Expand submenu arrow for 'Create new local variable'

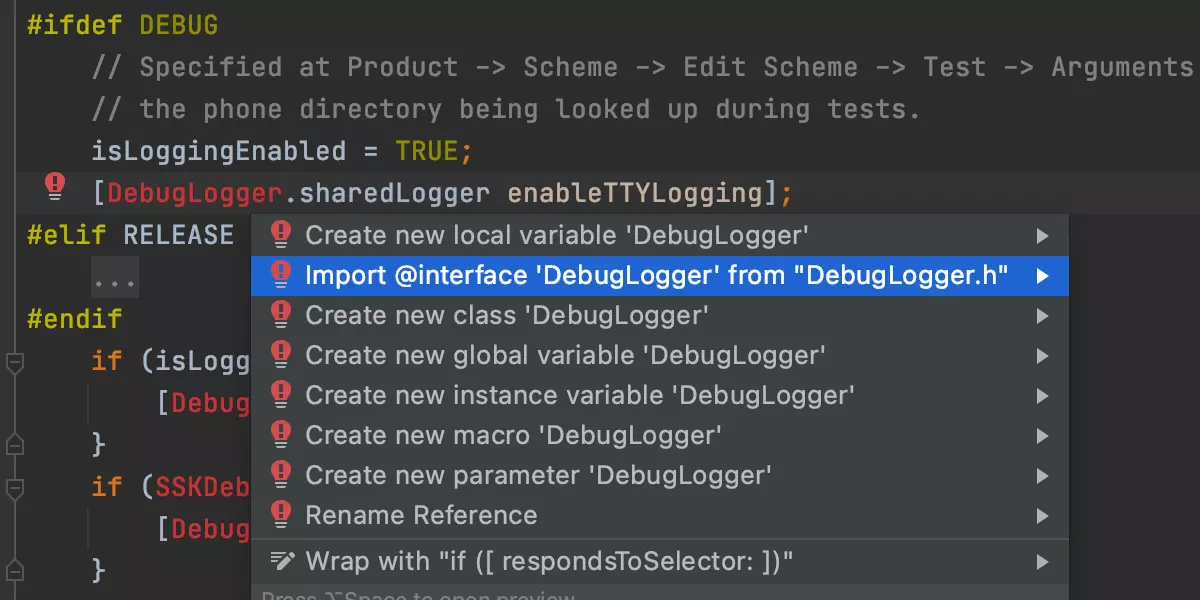point(1042,236)
